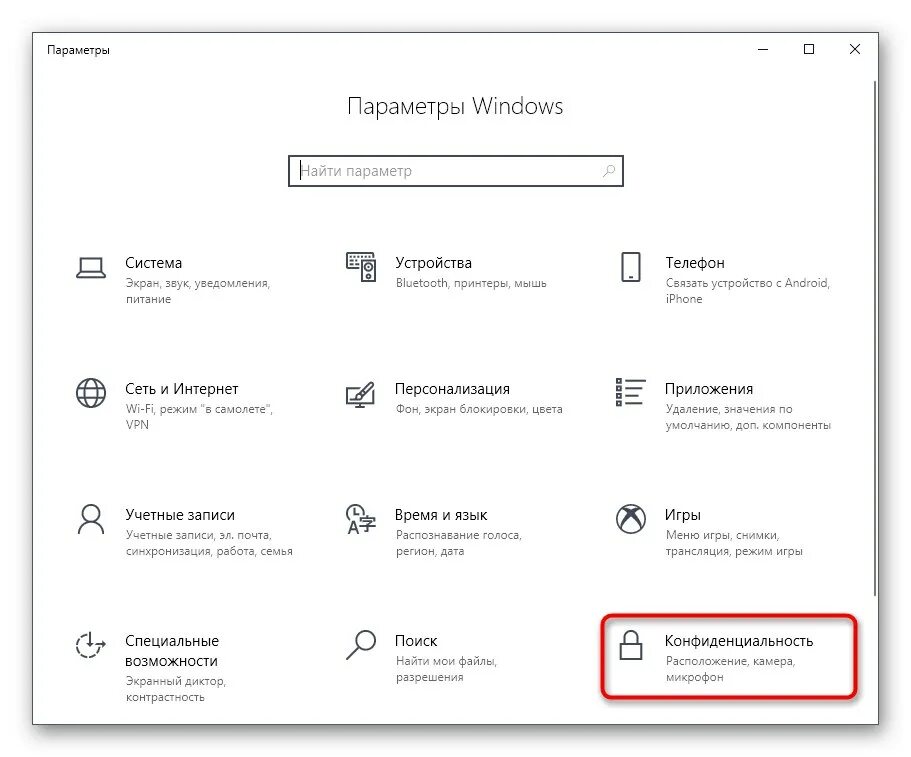
Task: Click the text Фон, экран блокировки, цвета
Action: pyautogui.click(x=479, y=409)
